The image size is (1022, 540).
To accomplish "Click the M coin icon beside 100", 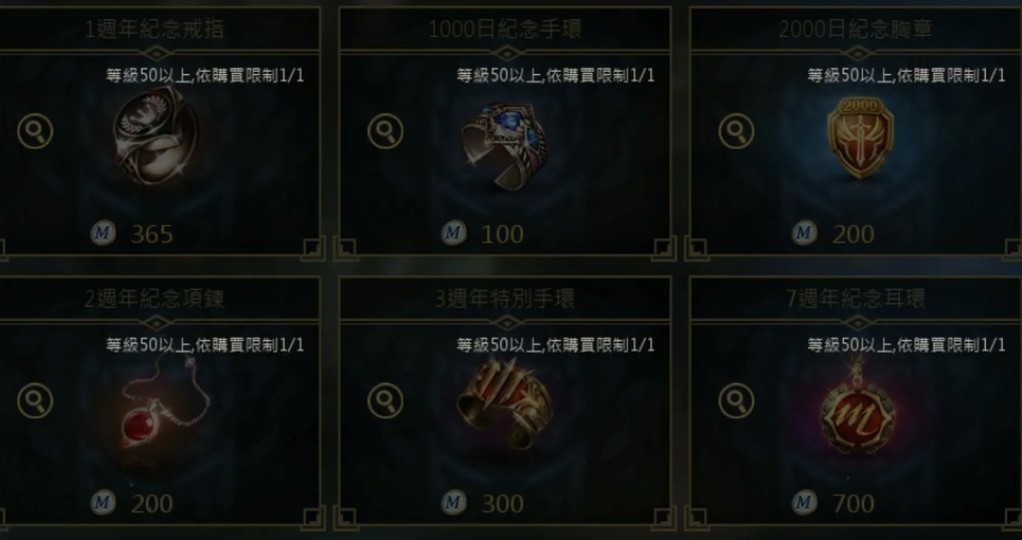I will (454, 233).
